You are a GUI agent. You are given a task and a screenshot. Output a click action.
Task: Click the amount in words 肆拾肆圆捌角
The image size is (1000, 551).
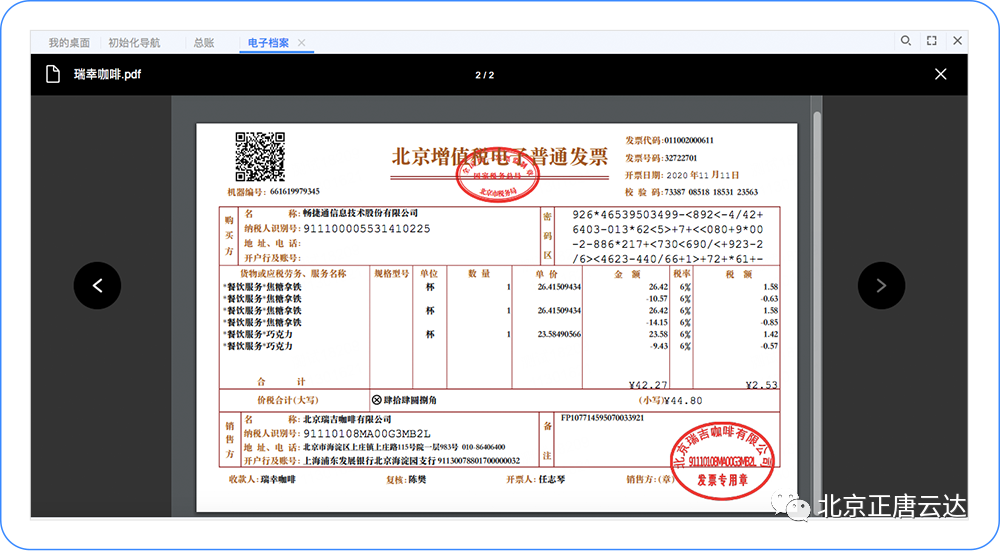(x=410, y=400)
